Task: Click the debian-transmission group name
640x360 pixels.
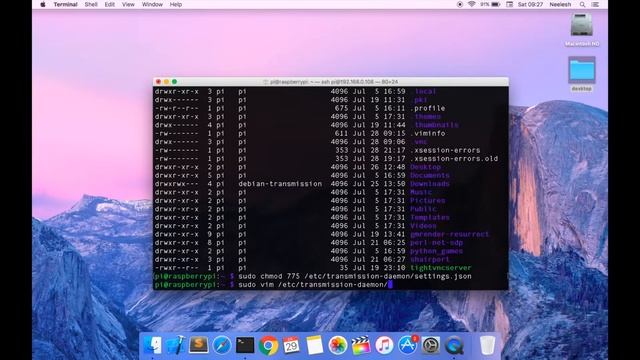Action: point(280,184)
